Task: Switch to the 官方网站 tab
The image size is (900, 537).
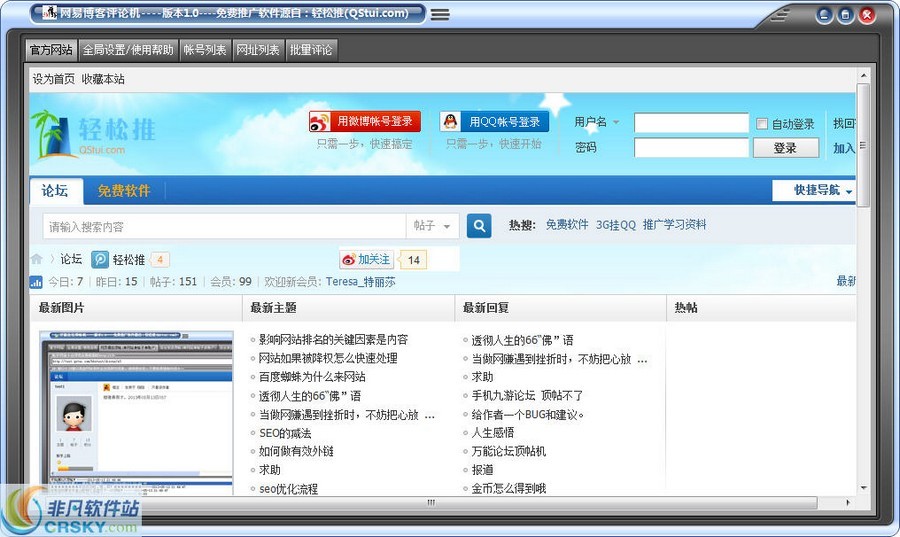Action: coord(51,50)
